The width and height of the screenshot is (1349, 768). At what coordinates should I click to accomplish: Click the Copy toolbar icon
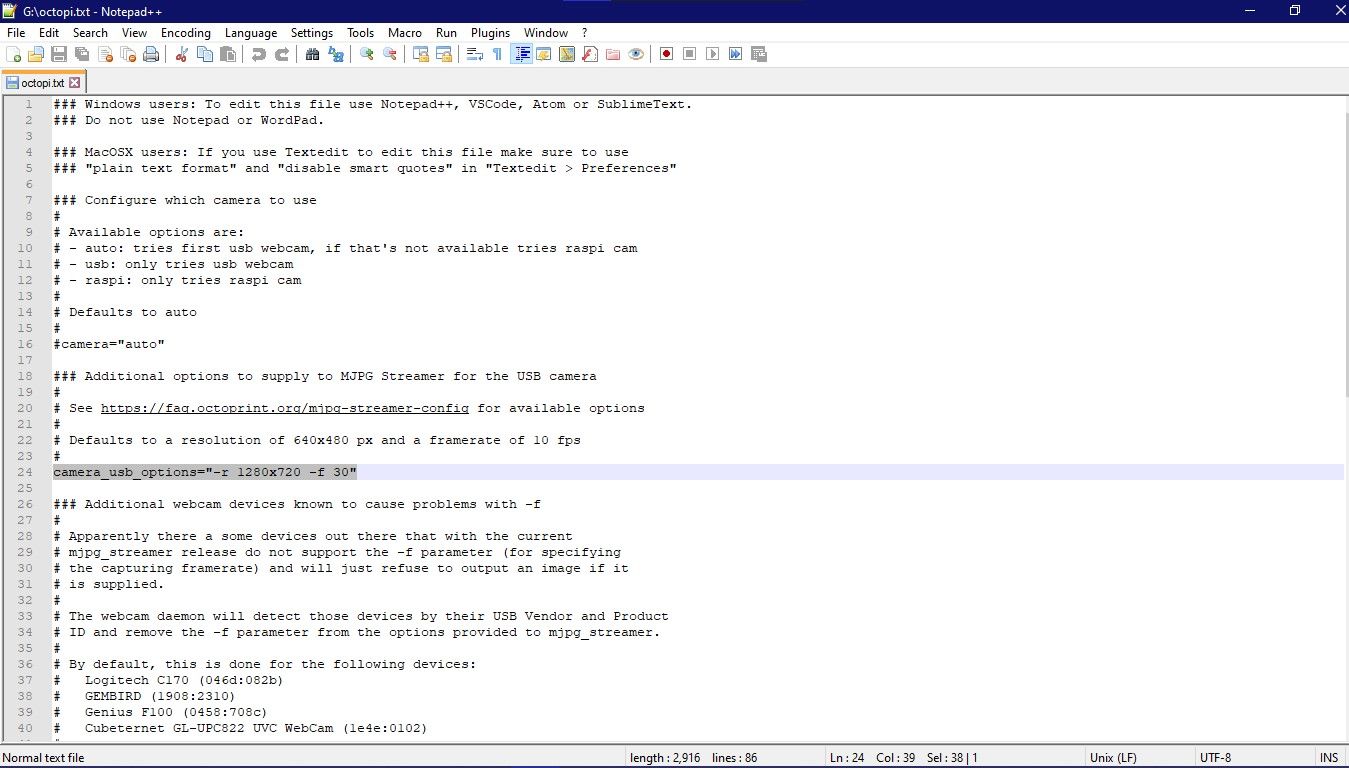pos(205,54)
